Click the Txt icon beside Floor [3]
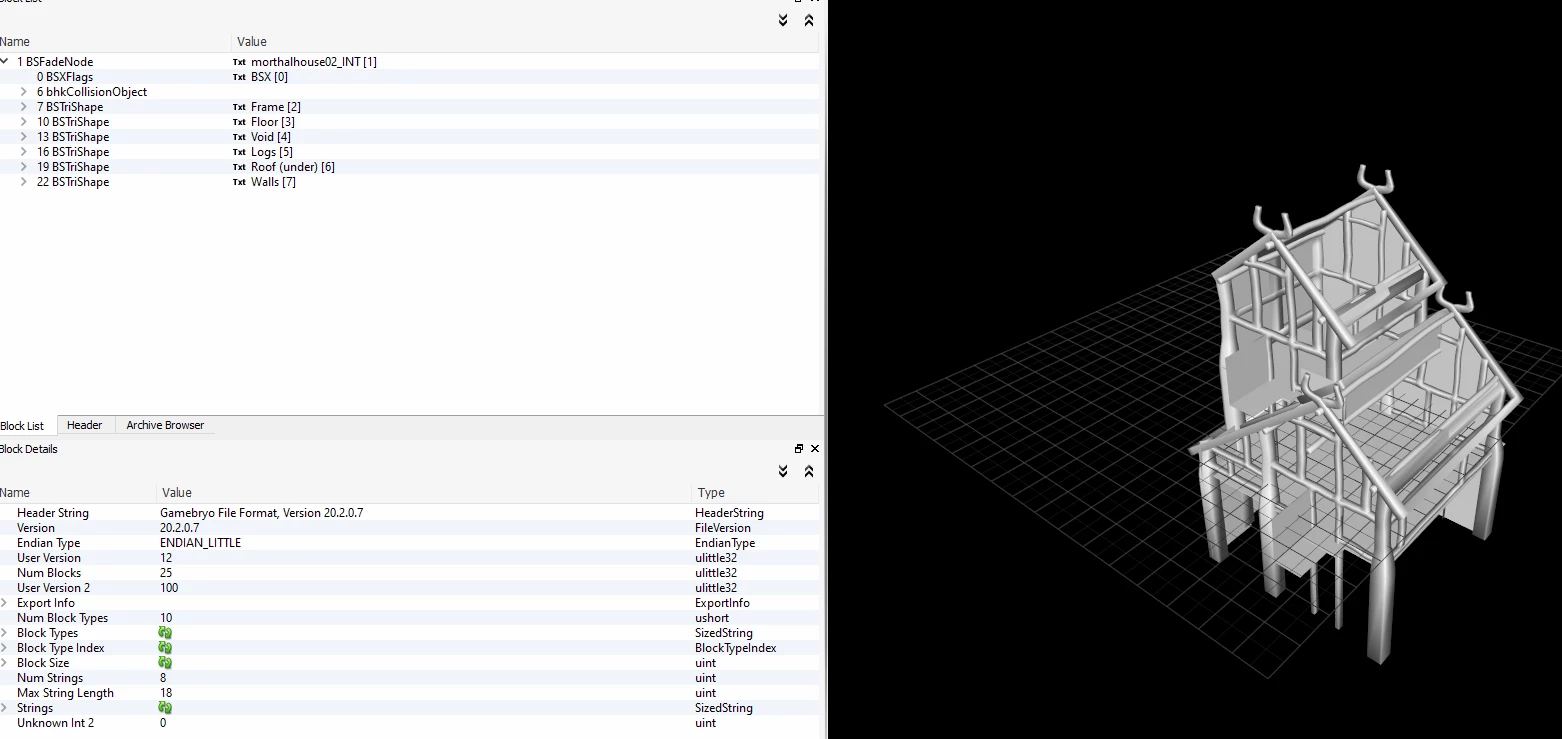1562x739 pixels. pyautogui.click(x=239, y=122)
